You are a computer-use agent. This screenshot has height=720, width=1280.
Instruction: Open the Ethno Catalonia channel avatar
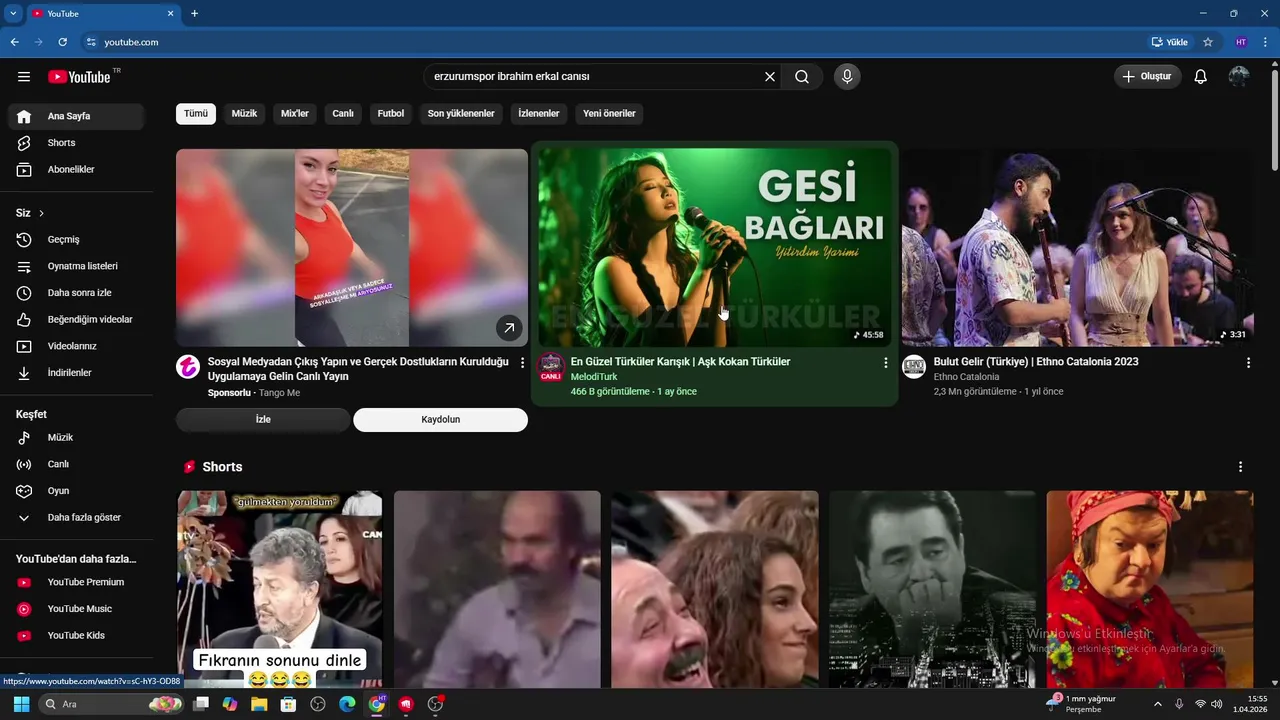(x=914, y=367)
